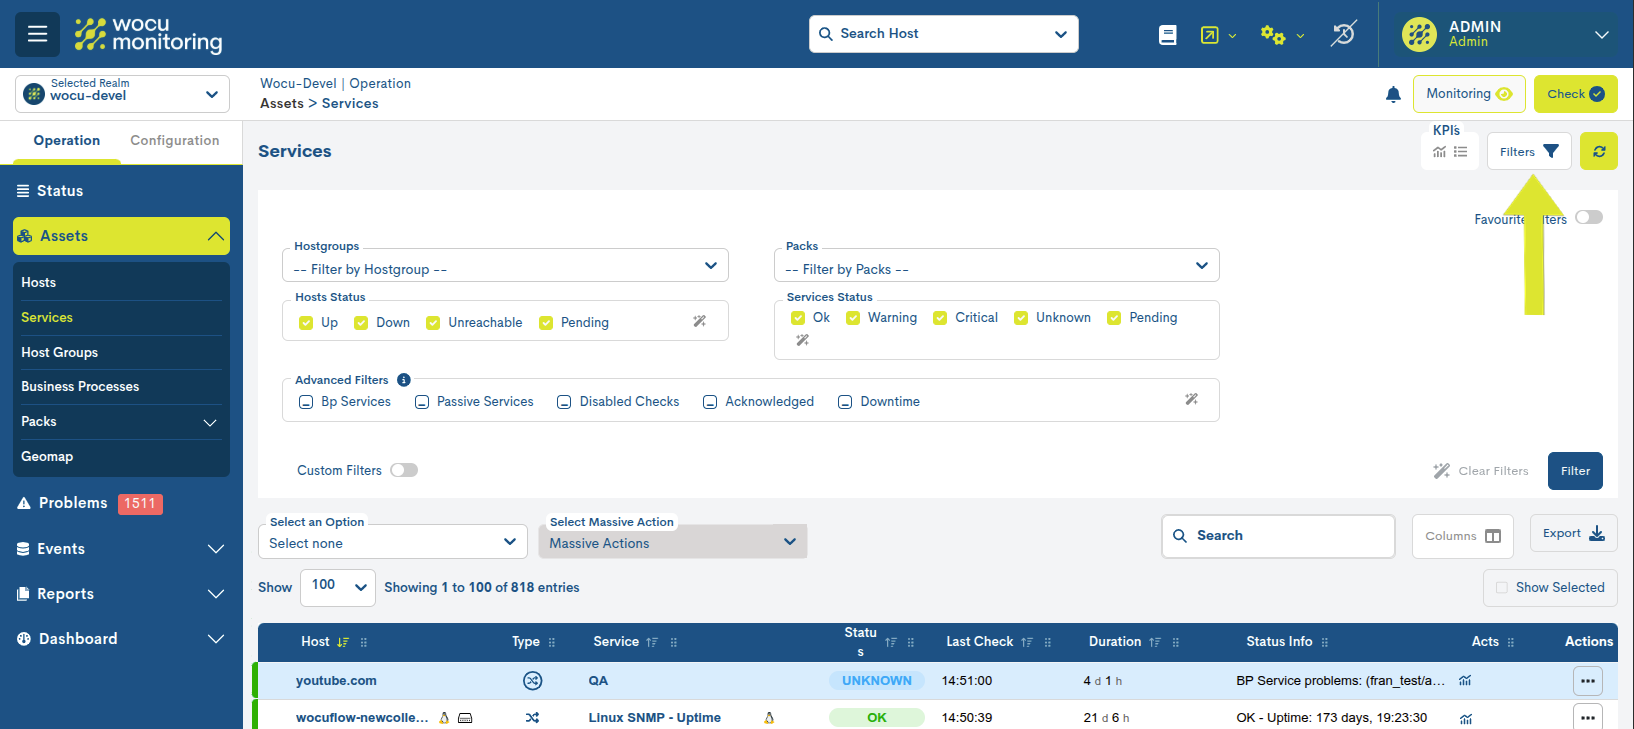Enable the Custom Filters toggle
This screenshot has width=1634, height=729.
click(404, 470)
